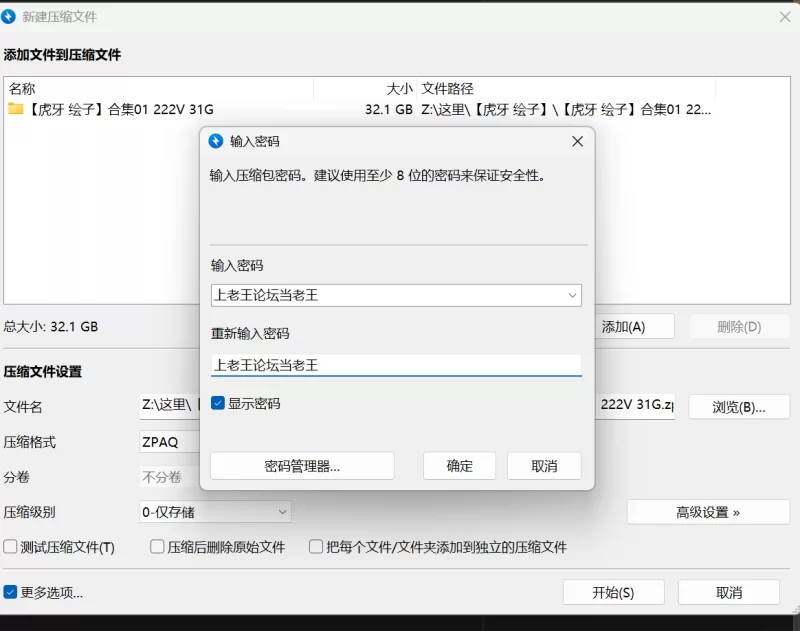
Task: Click the Z:\这里\ file path cell
Action: pyautogui.click(x=566, y=109)
